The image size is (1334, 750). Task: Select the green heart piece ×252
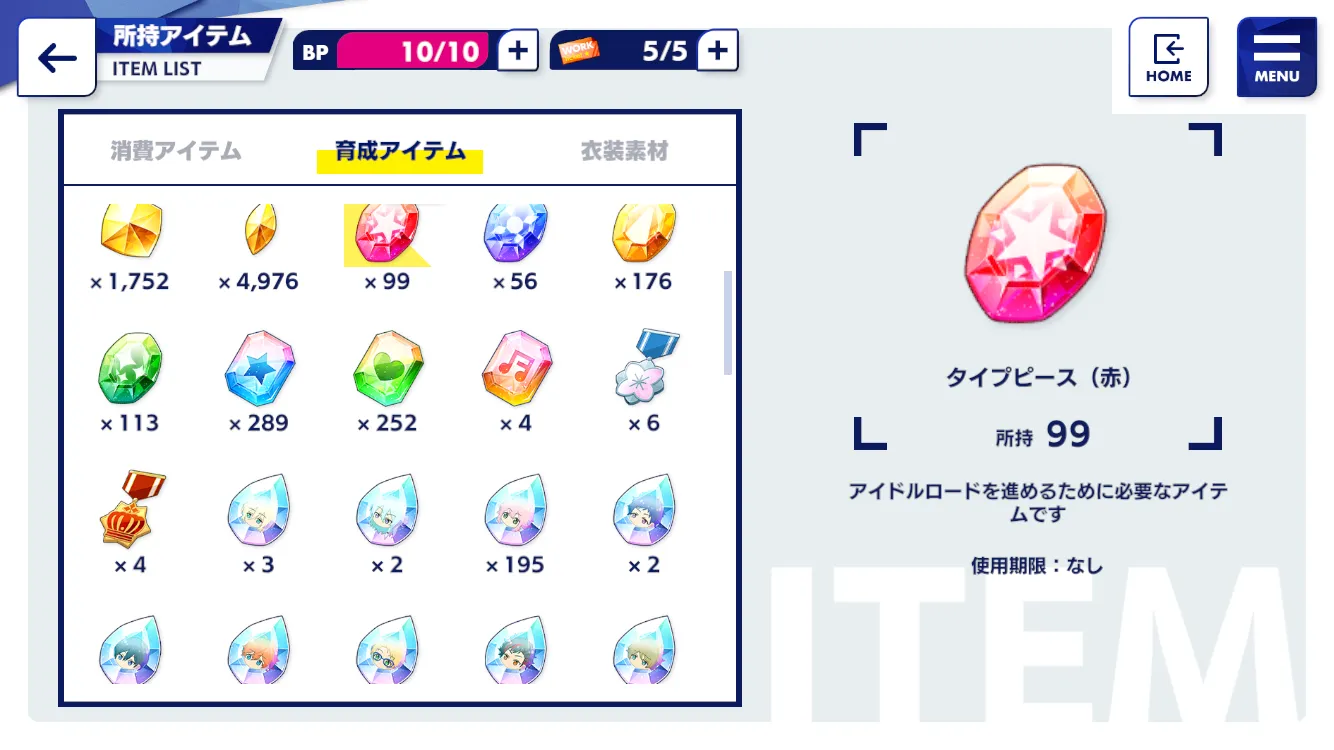tap(387, 382)
